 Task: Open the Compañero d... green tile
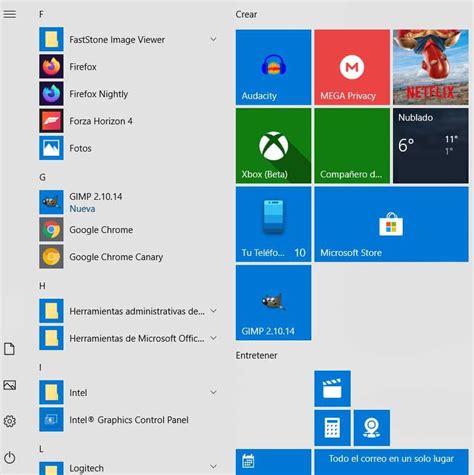click(352, 146)
